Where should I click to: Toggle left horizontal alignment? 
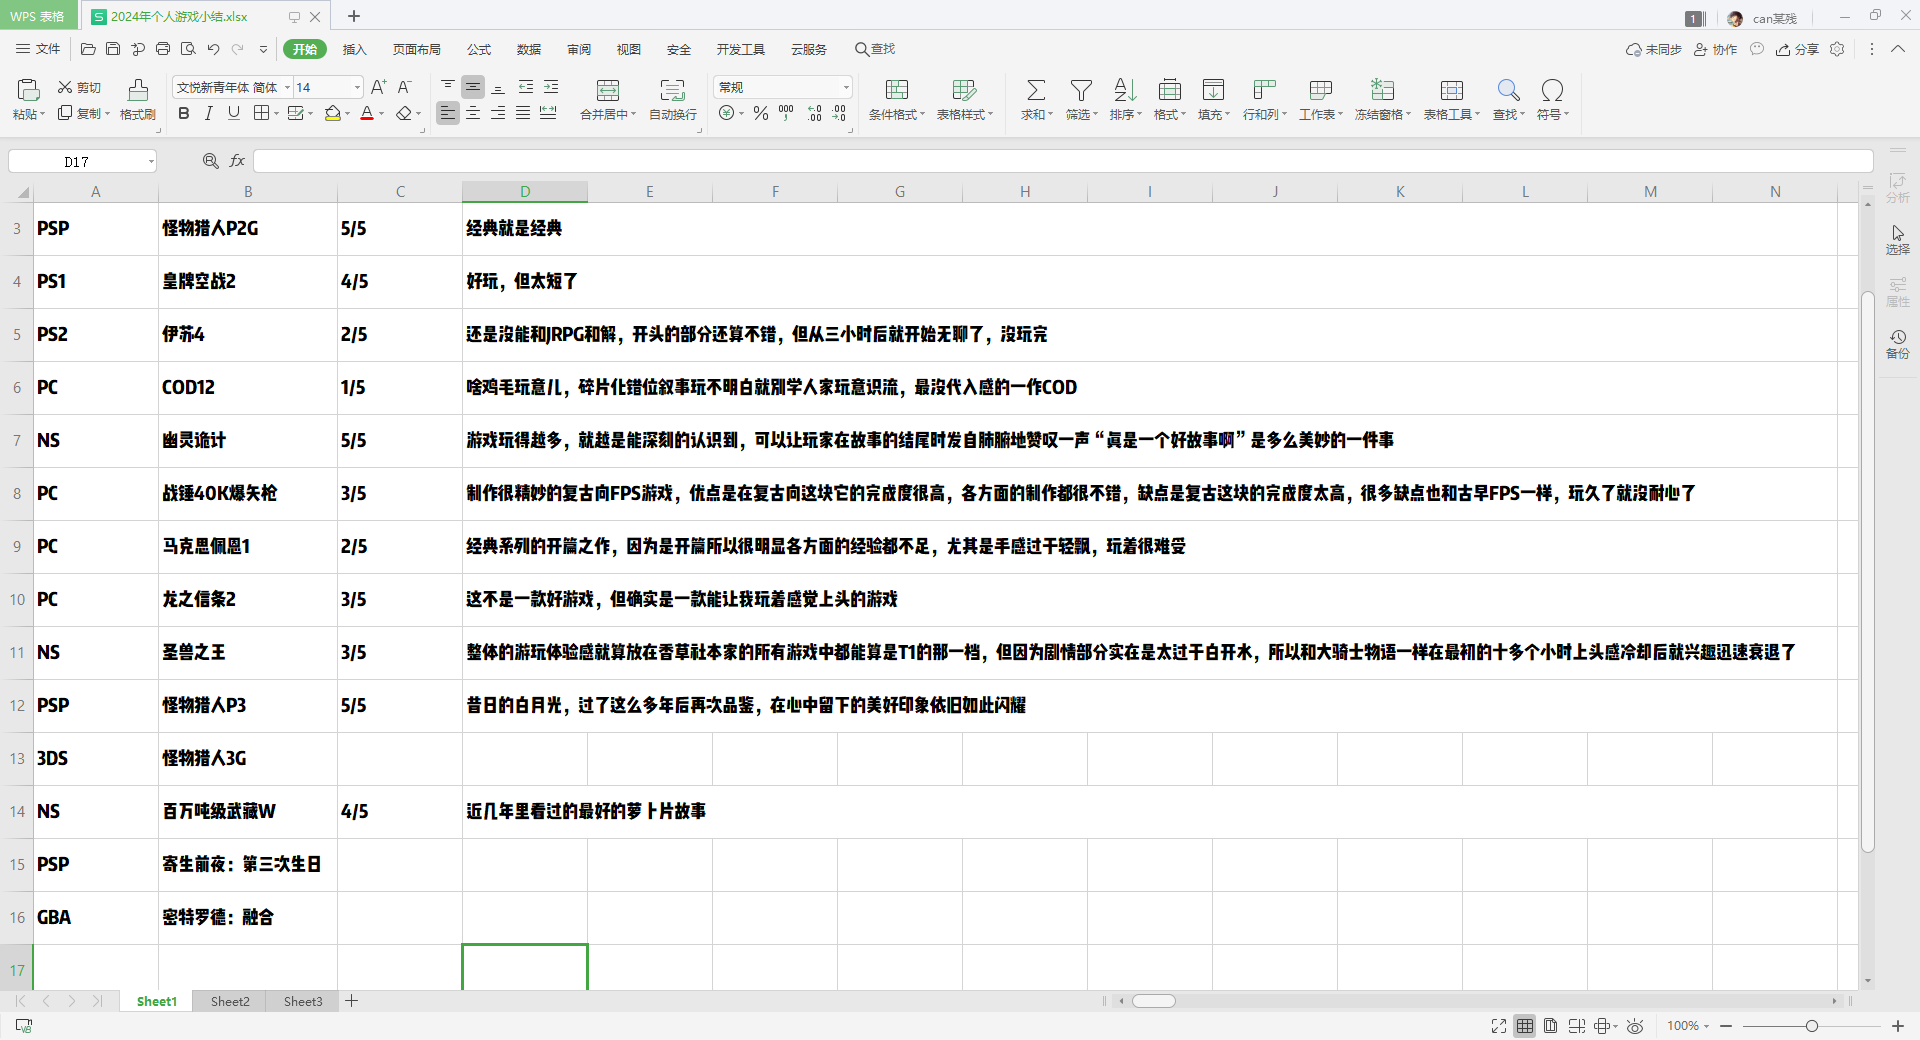coord(448,114)
